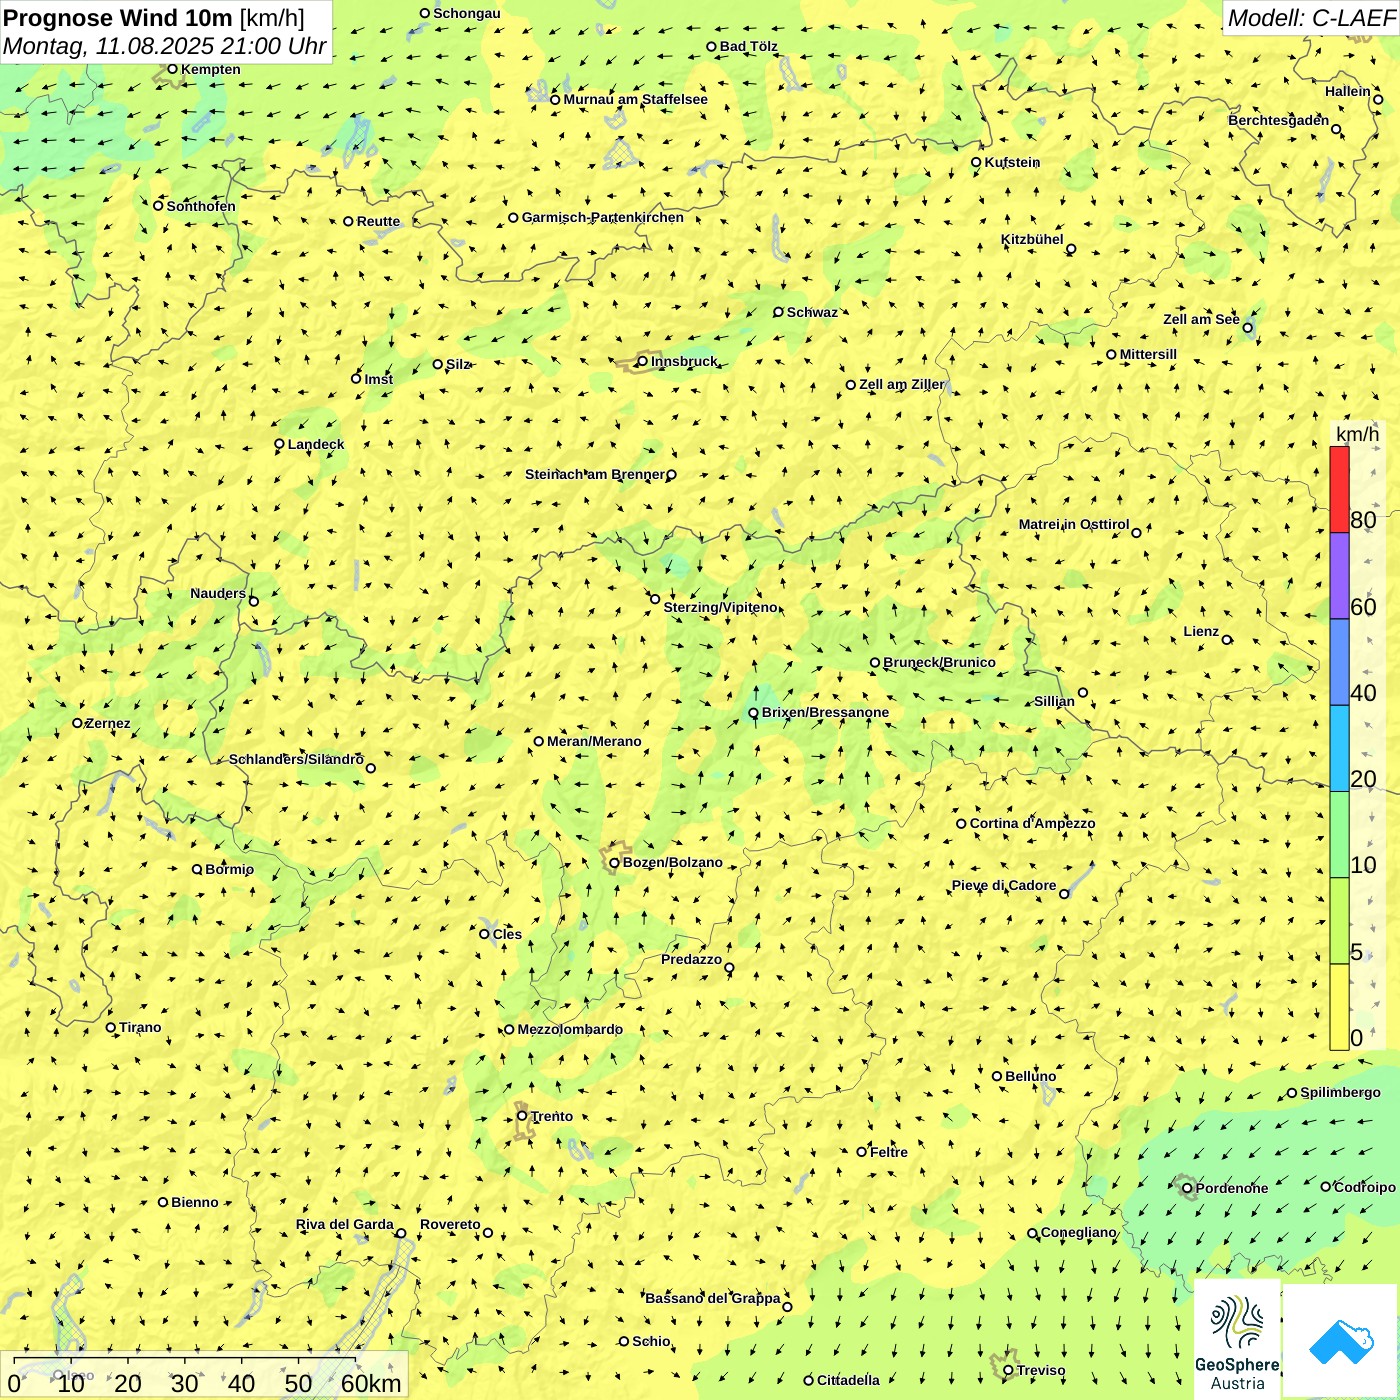Click the "Lienz" city label
The image size is (1400, 1400).
[1201, 631]
